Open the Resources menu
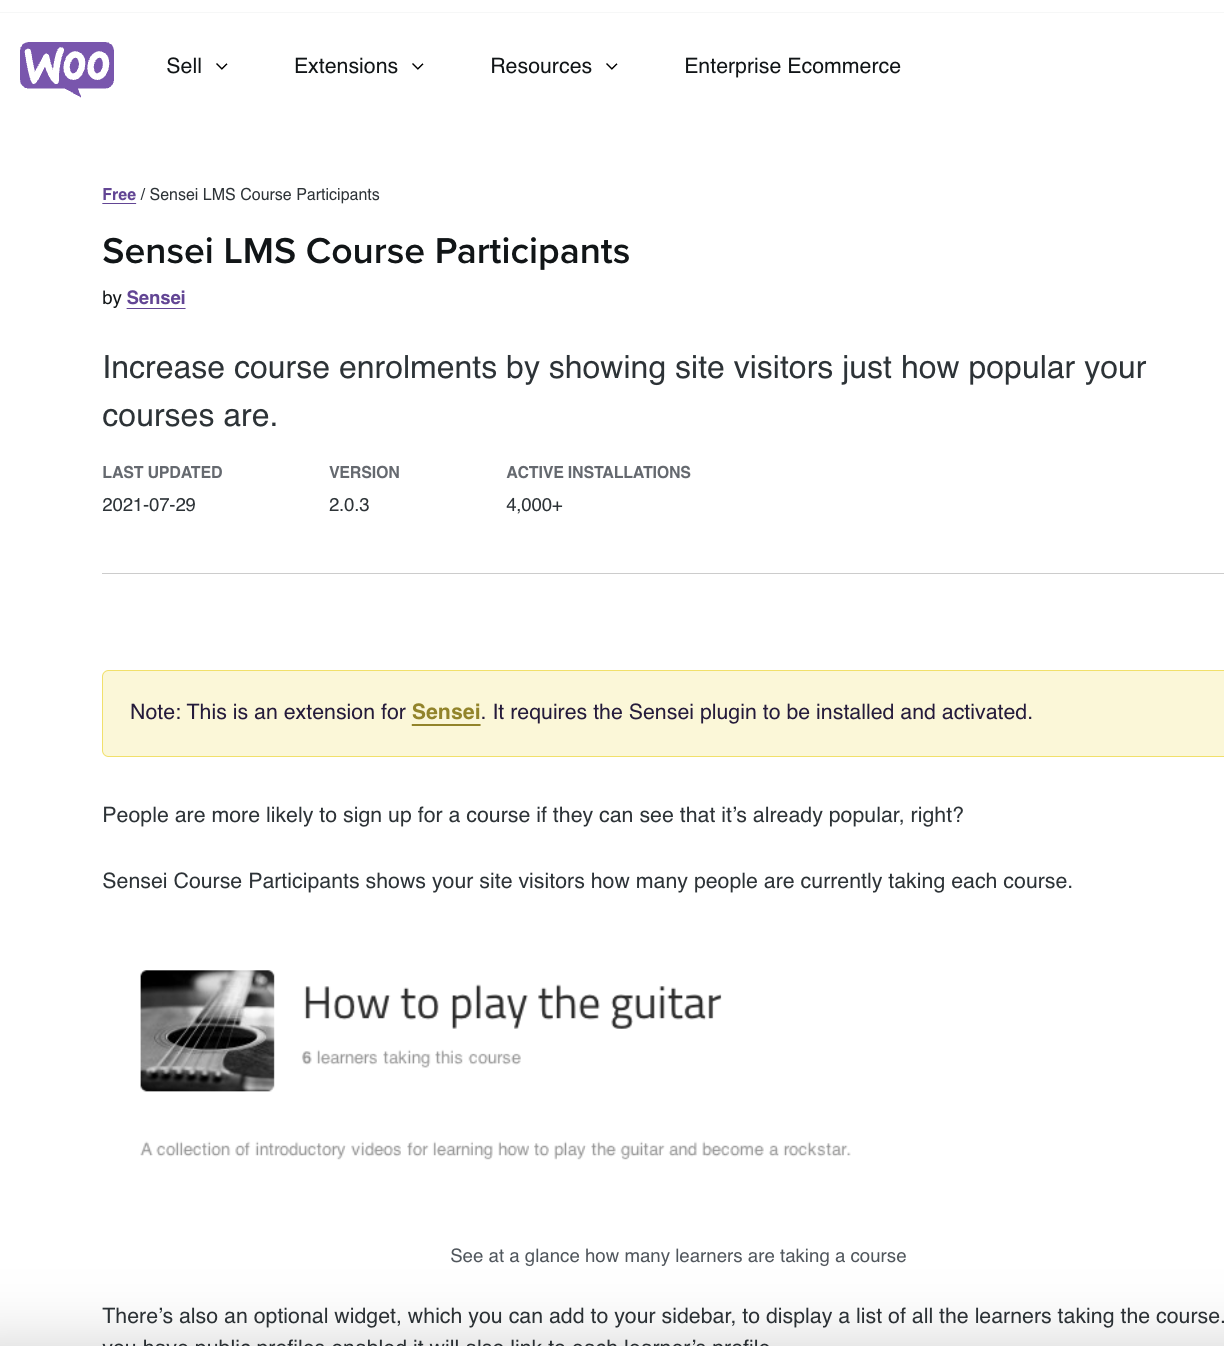 coord(541,66)
